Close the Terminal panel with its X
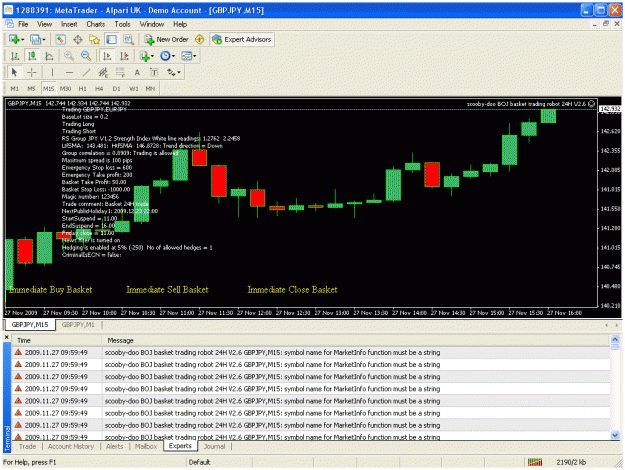The image size is (625, 470). (6, 337)
